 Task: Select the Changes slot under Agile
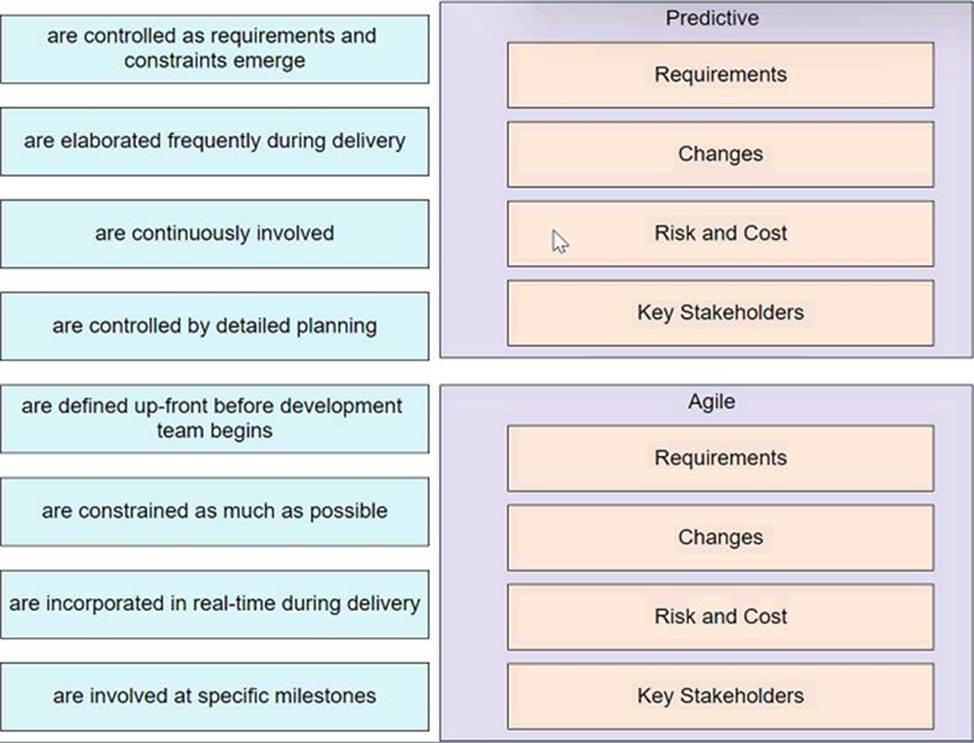pos(720,537)
